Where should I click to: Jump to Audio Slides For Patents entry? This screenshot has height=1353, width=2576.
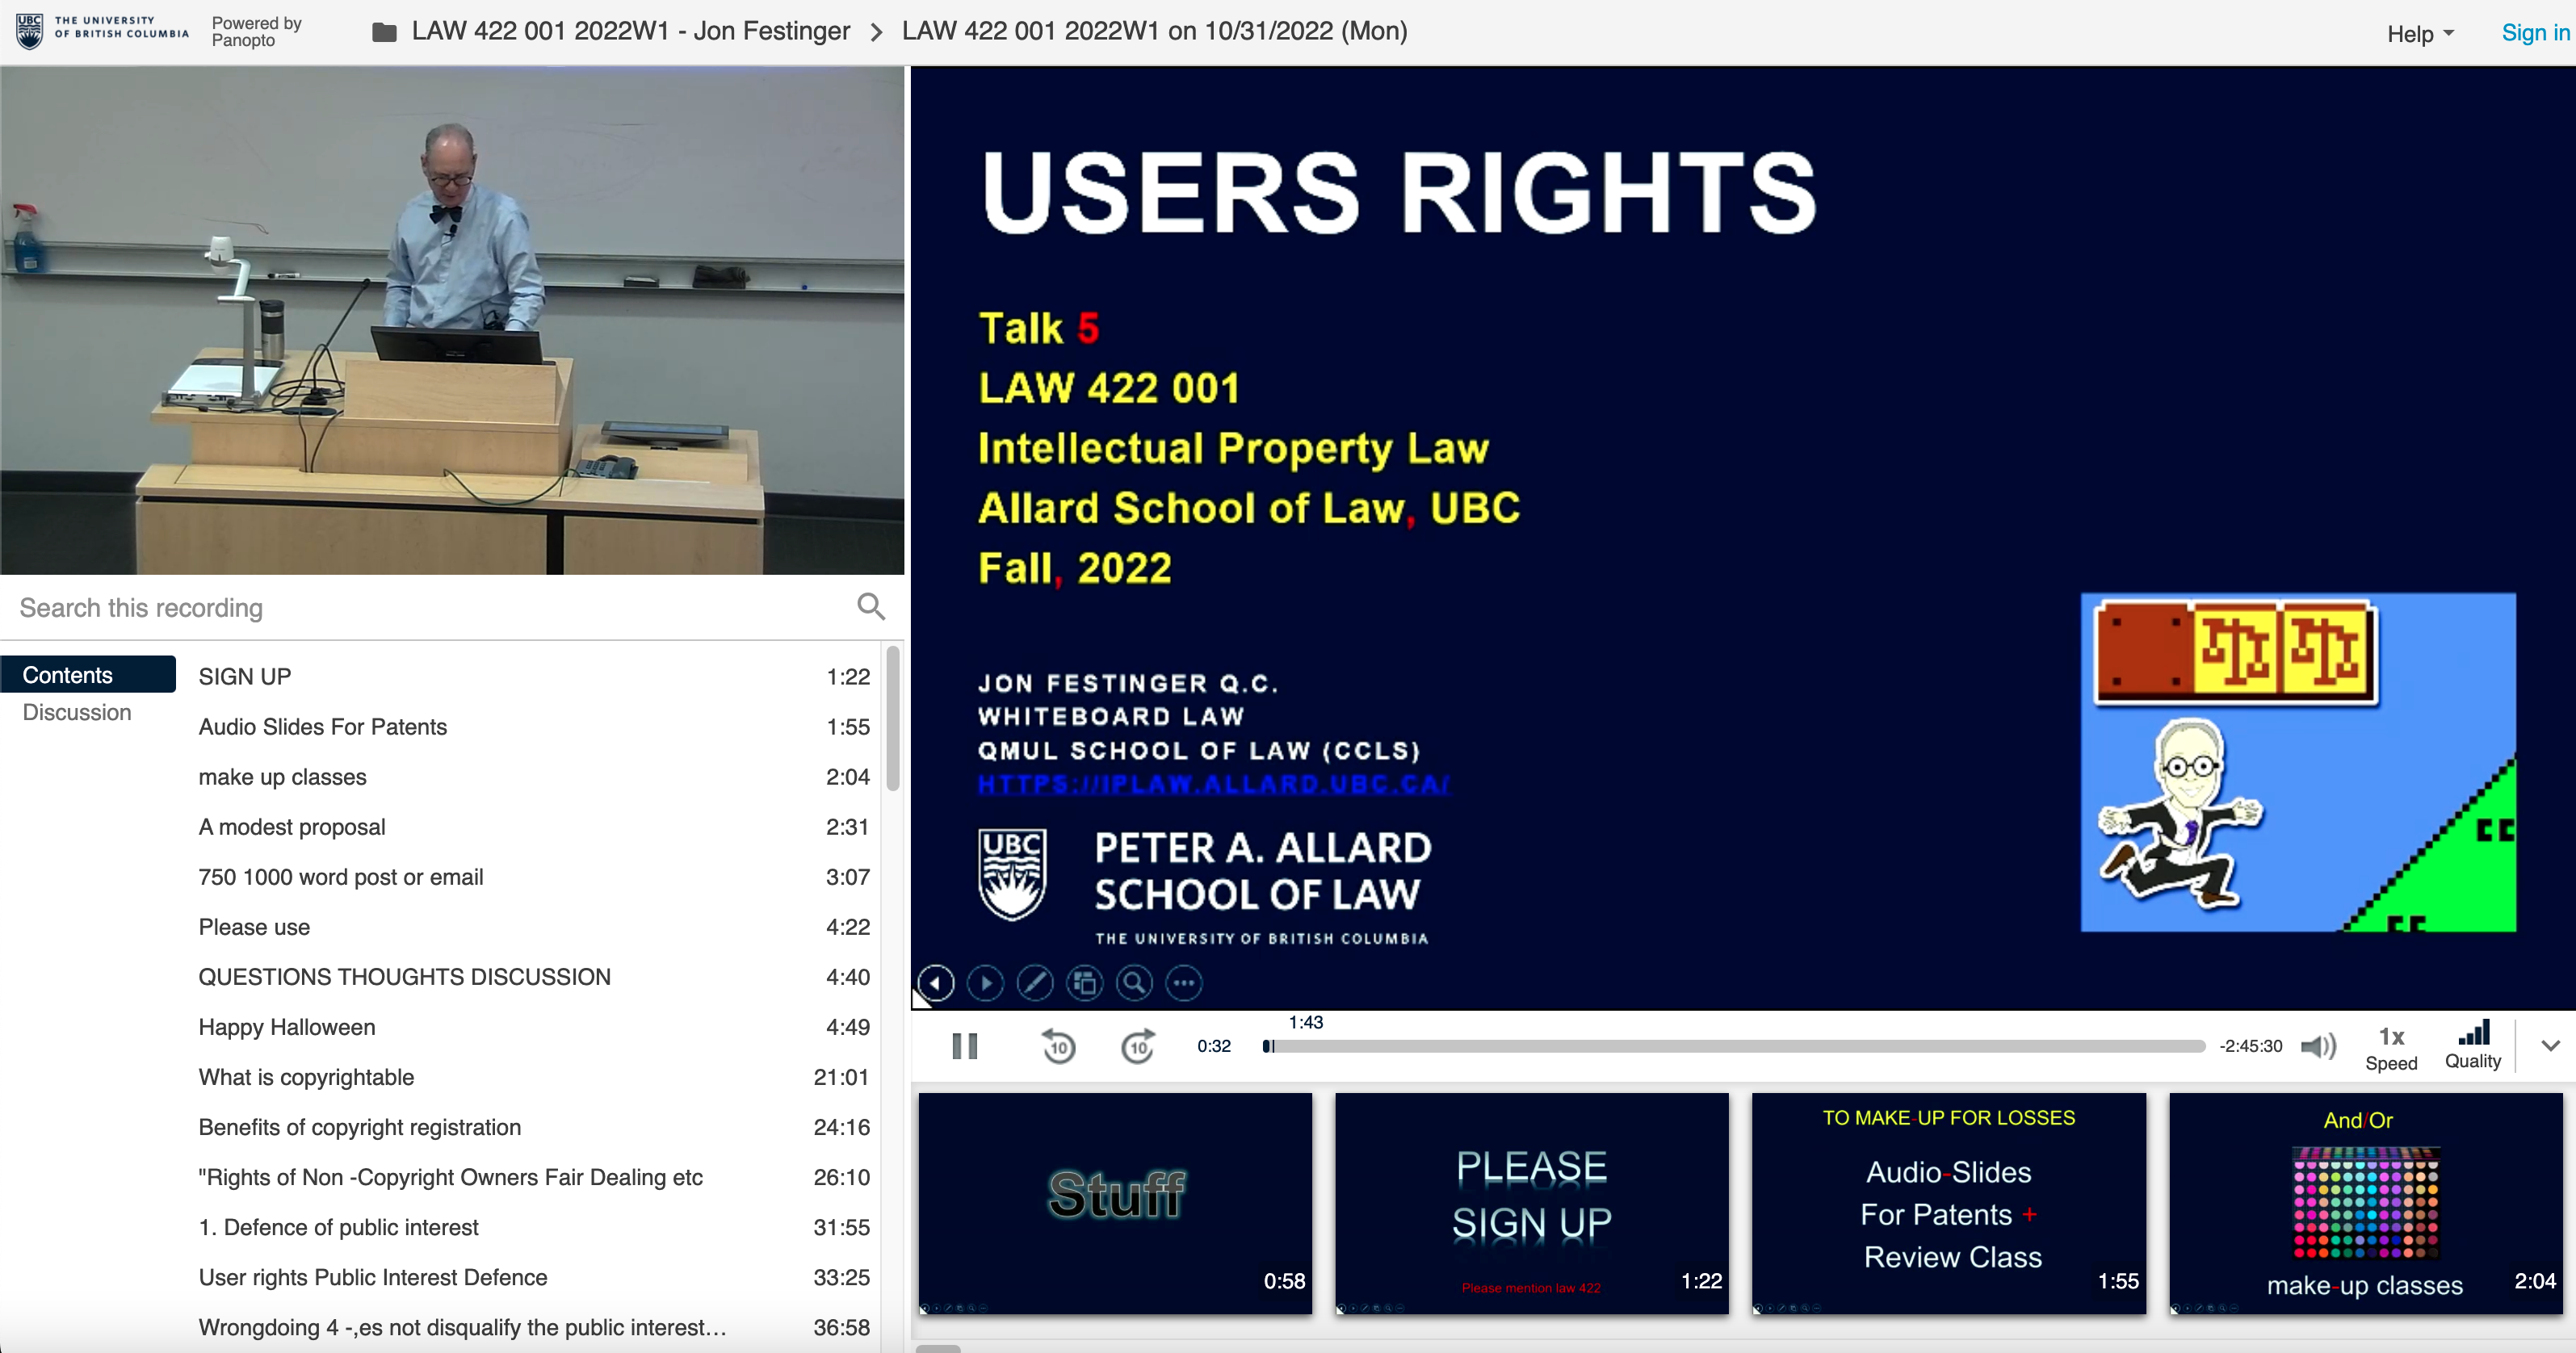tap(534, 727)
